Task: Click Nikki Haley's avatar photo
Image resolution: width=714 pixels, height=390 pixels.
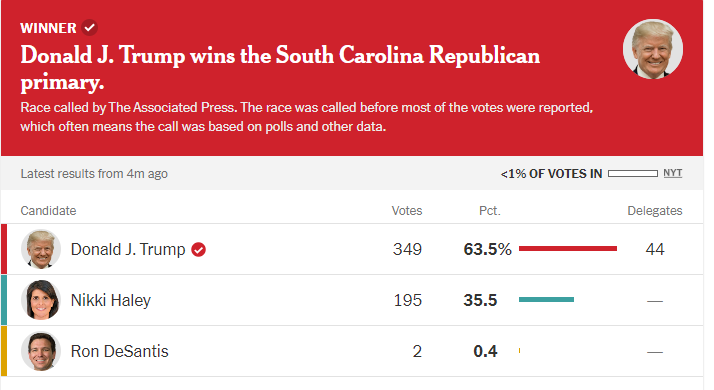Action: (x=41, y=300)
